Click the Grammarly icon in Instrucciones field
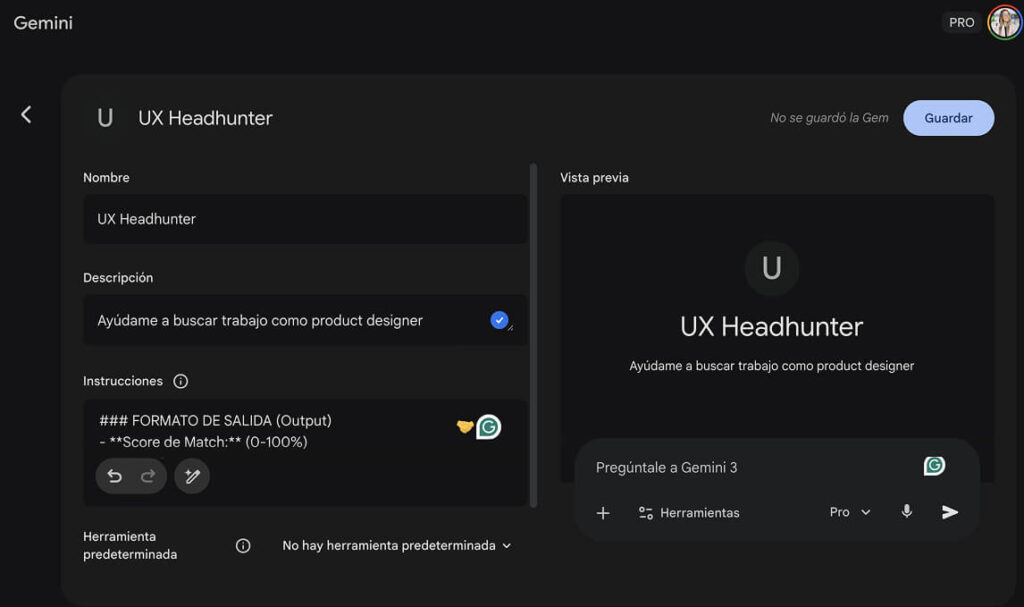This screenshot has width=1024, height=607. [488, 427]
